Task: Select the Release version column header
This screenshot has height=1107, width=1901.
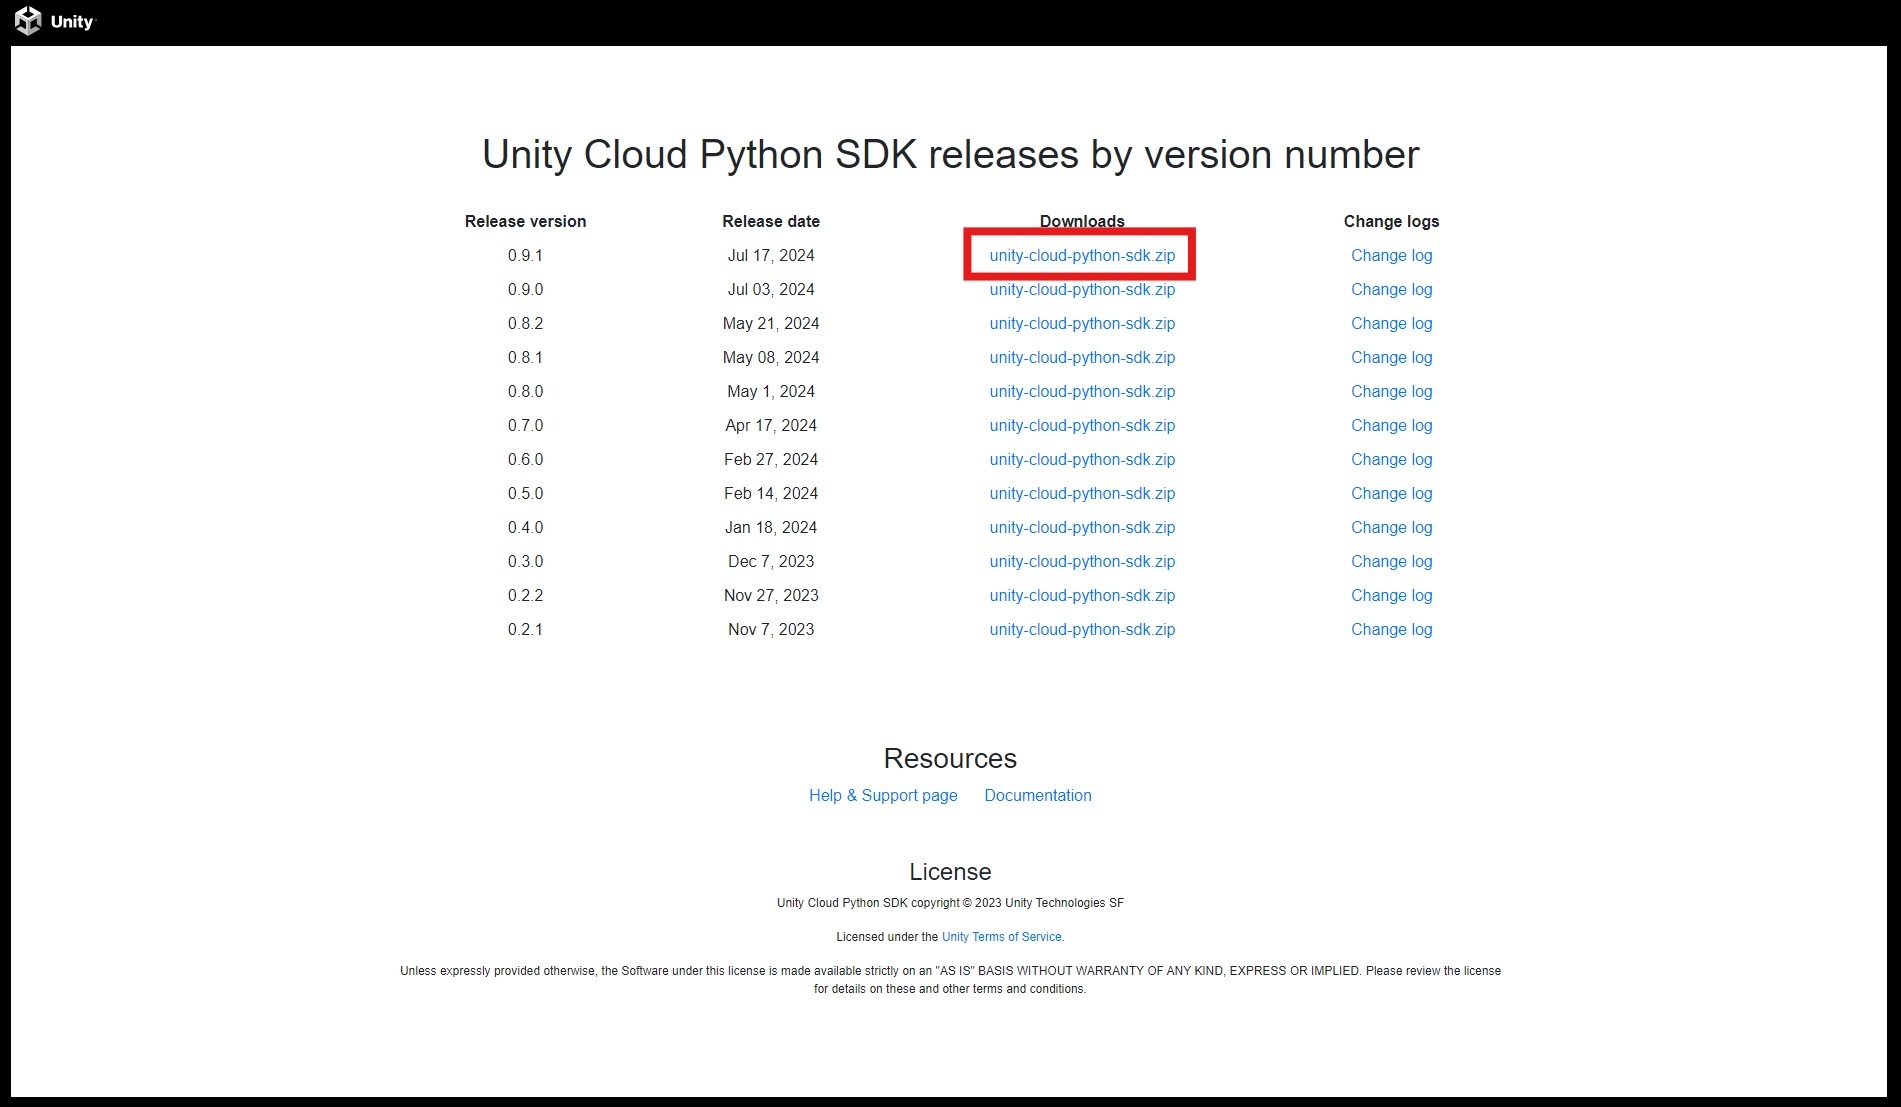Action: click(x=525, y=221)
